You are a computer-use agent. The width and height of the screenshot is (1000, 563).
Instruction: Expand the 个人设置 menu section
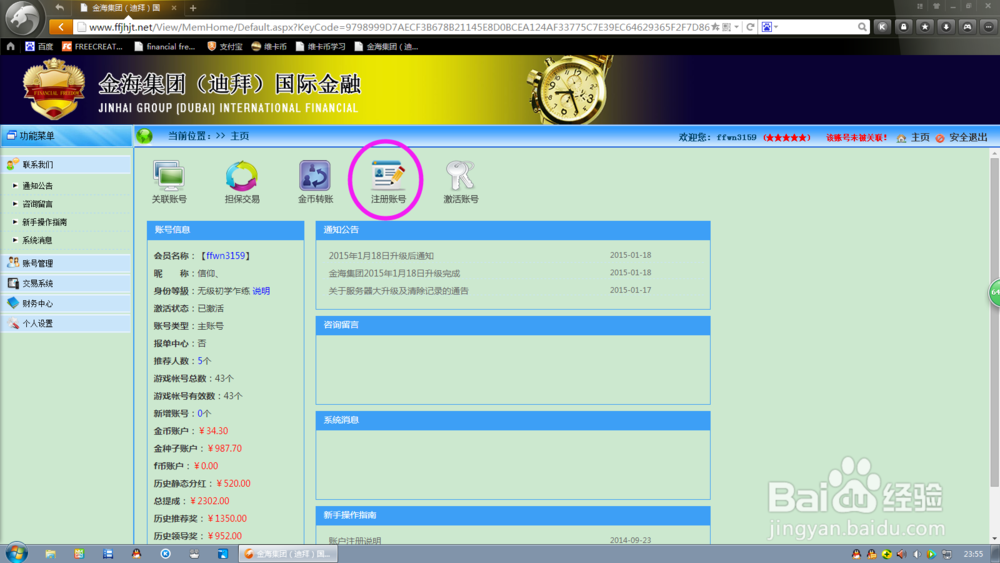tap(66, 323)
